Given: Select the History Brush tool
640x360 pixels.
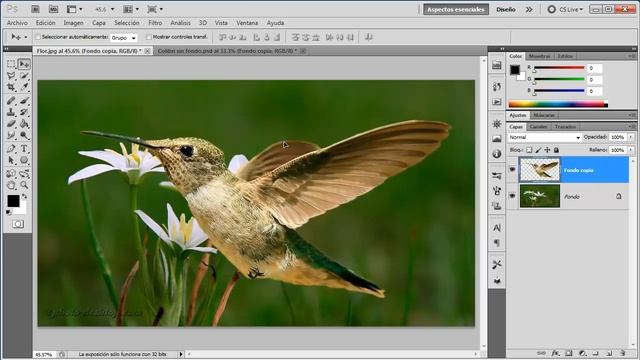Looking at the screenshot, I should pos(24,112).
